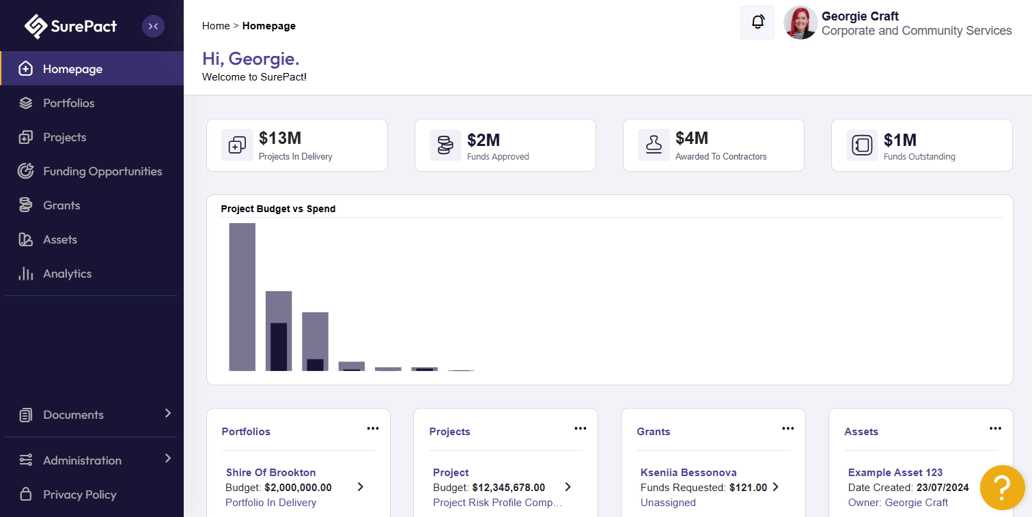Click the yellow help question mark button
Viewport: 1032px width, 517px height.
(x=1002, y=487)
